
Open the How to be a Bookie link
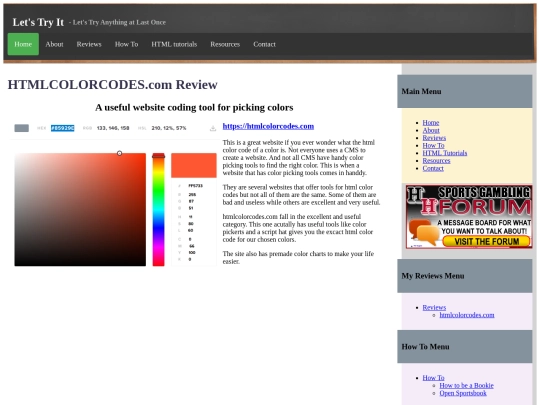click(x=467, y=385)
